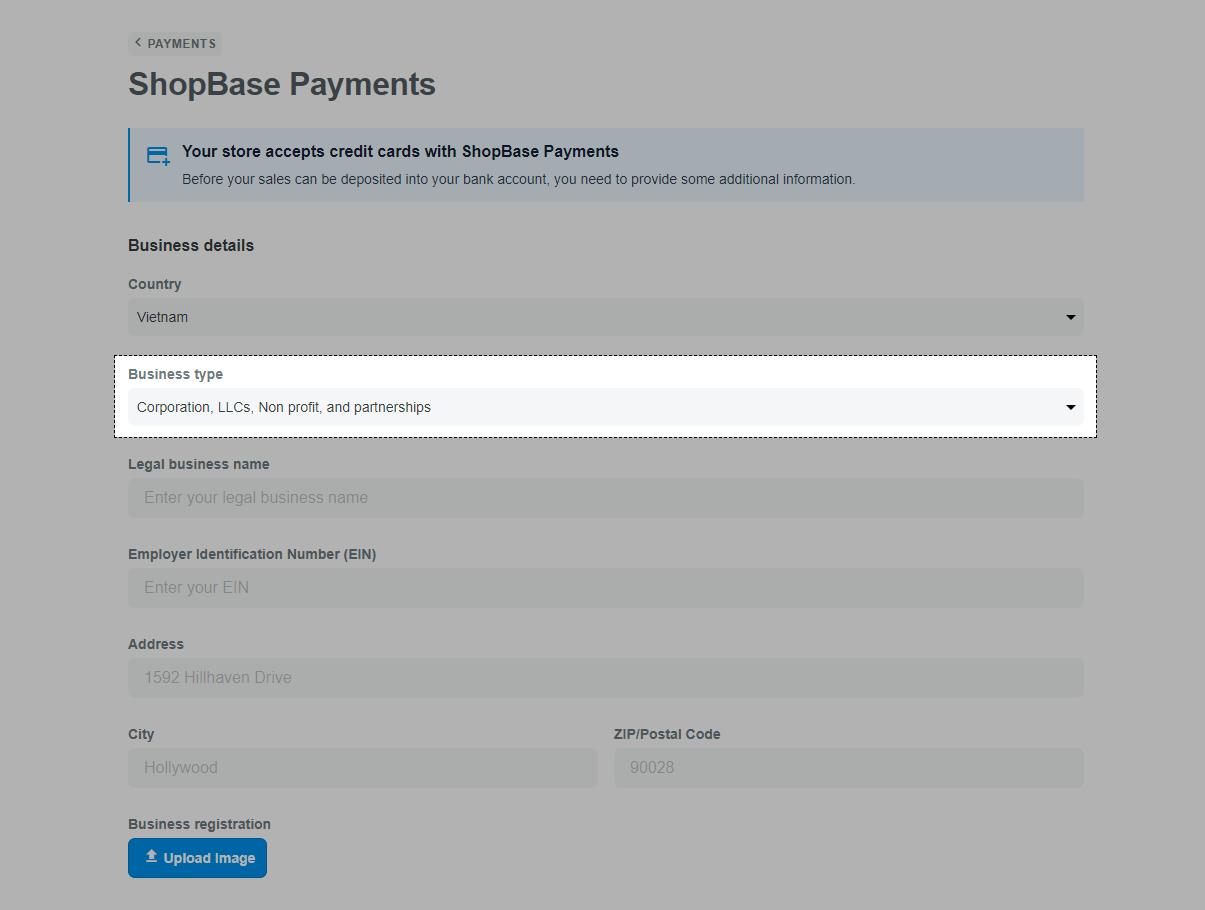Click the banner text about additional information
Viewport: 1205px width, 910px height.
(518, 180)
